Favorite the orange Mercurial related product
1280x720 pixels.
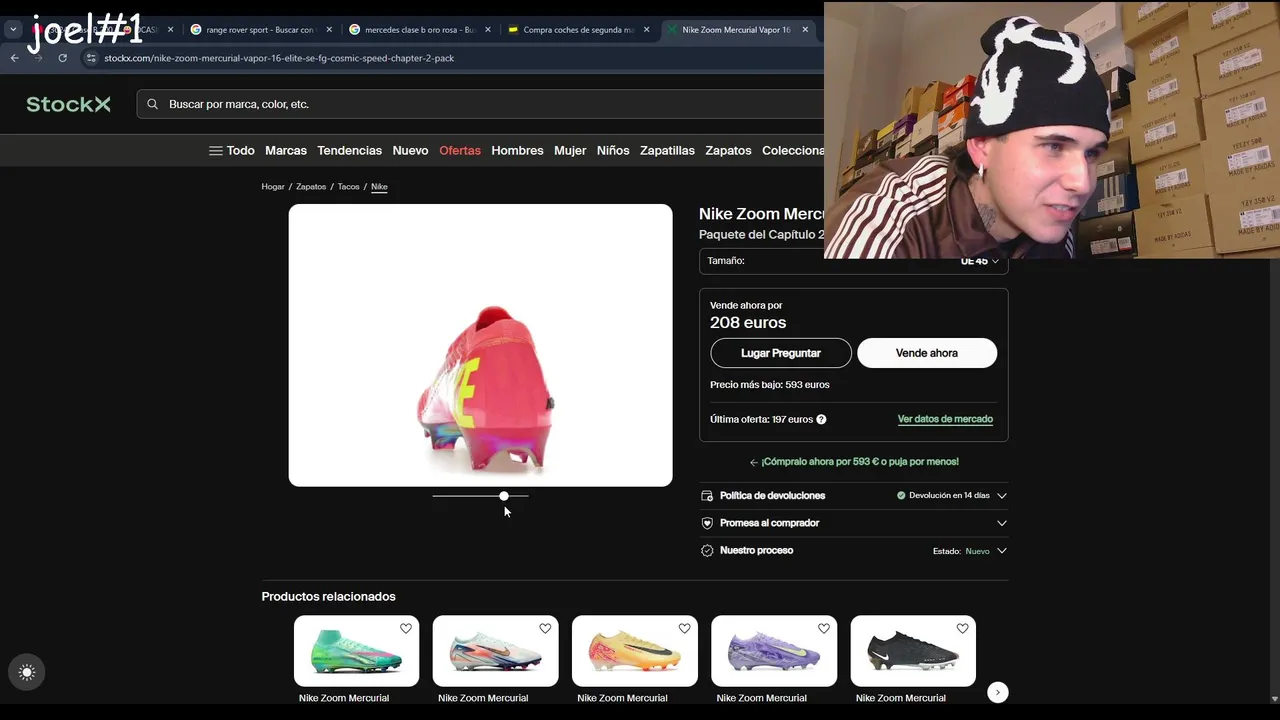[684, 629]
